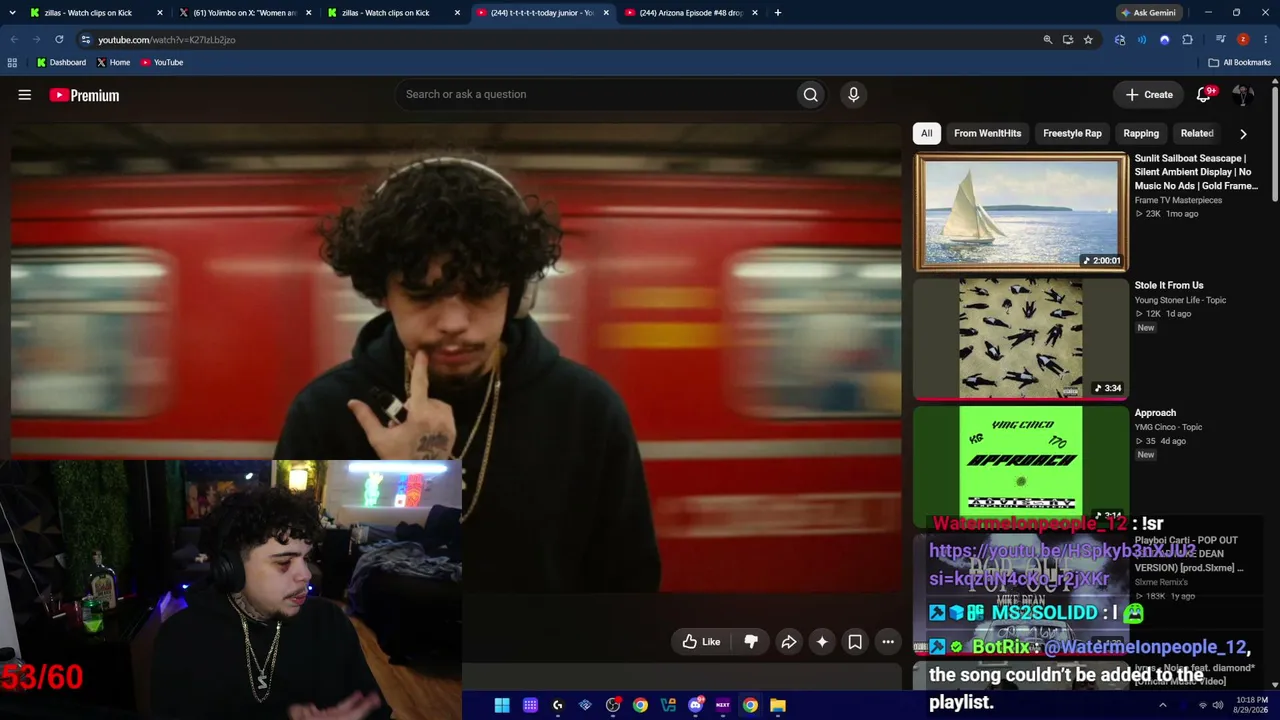Click the Stole It From Us thumbnail
This screenshot has width=1280, height=720.
coord(1021,338)
